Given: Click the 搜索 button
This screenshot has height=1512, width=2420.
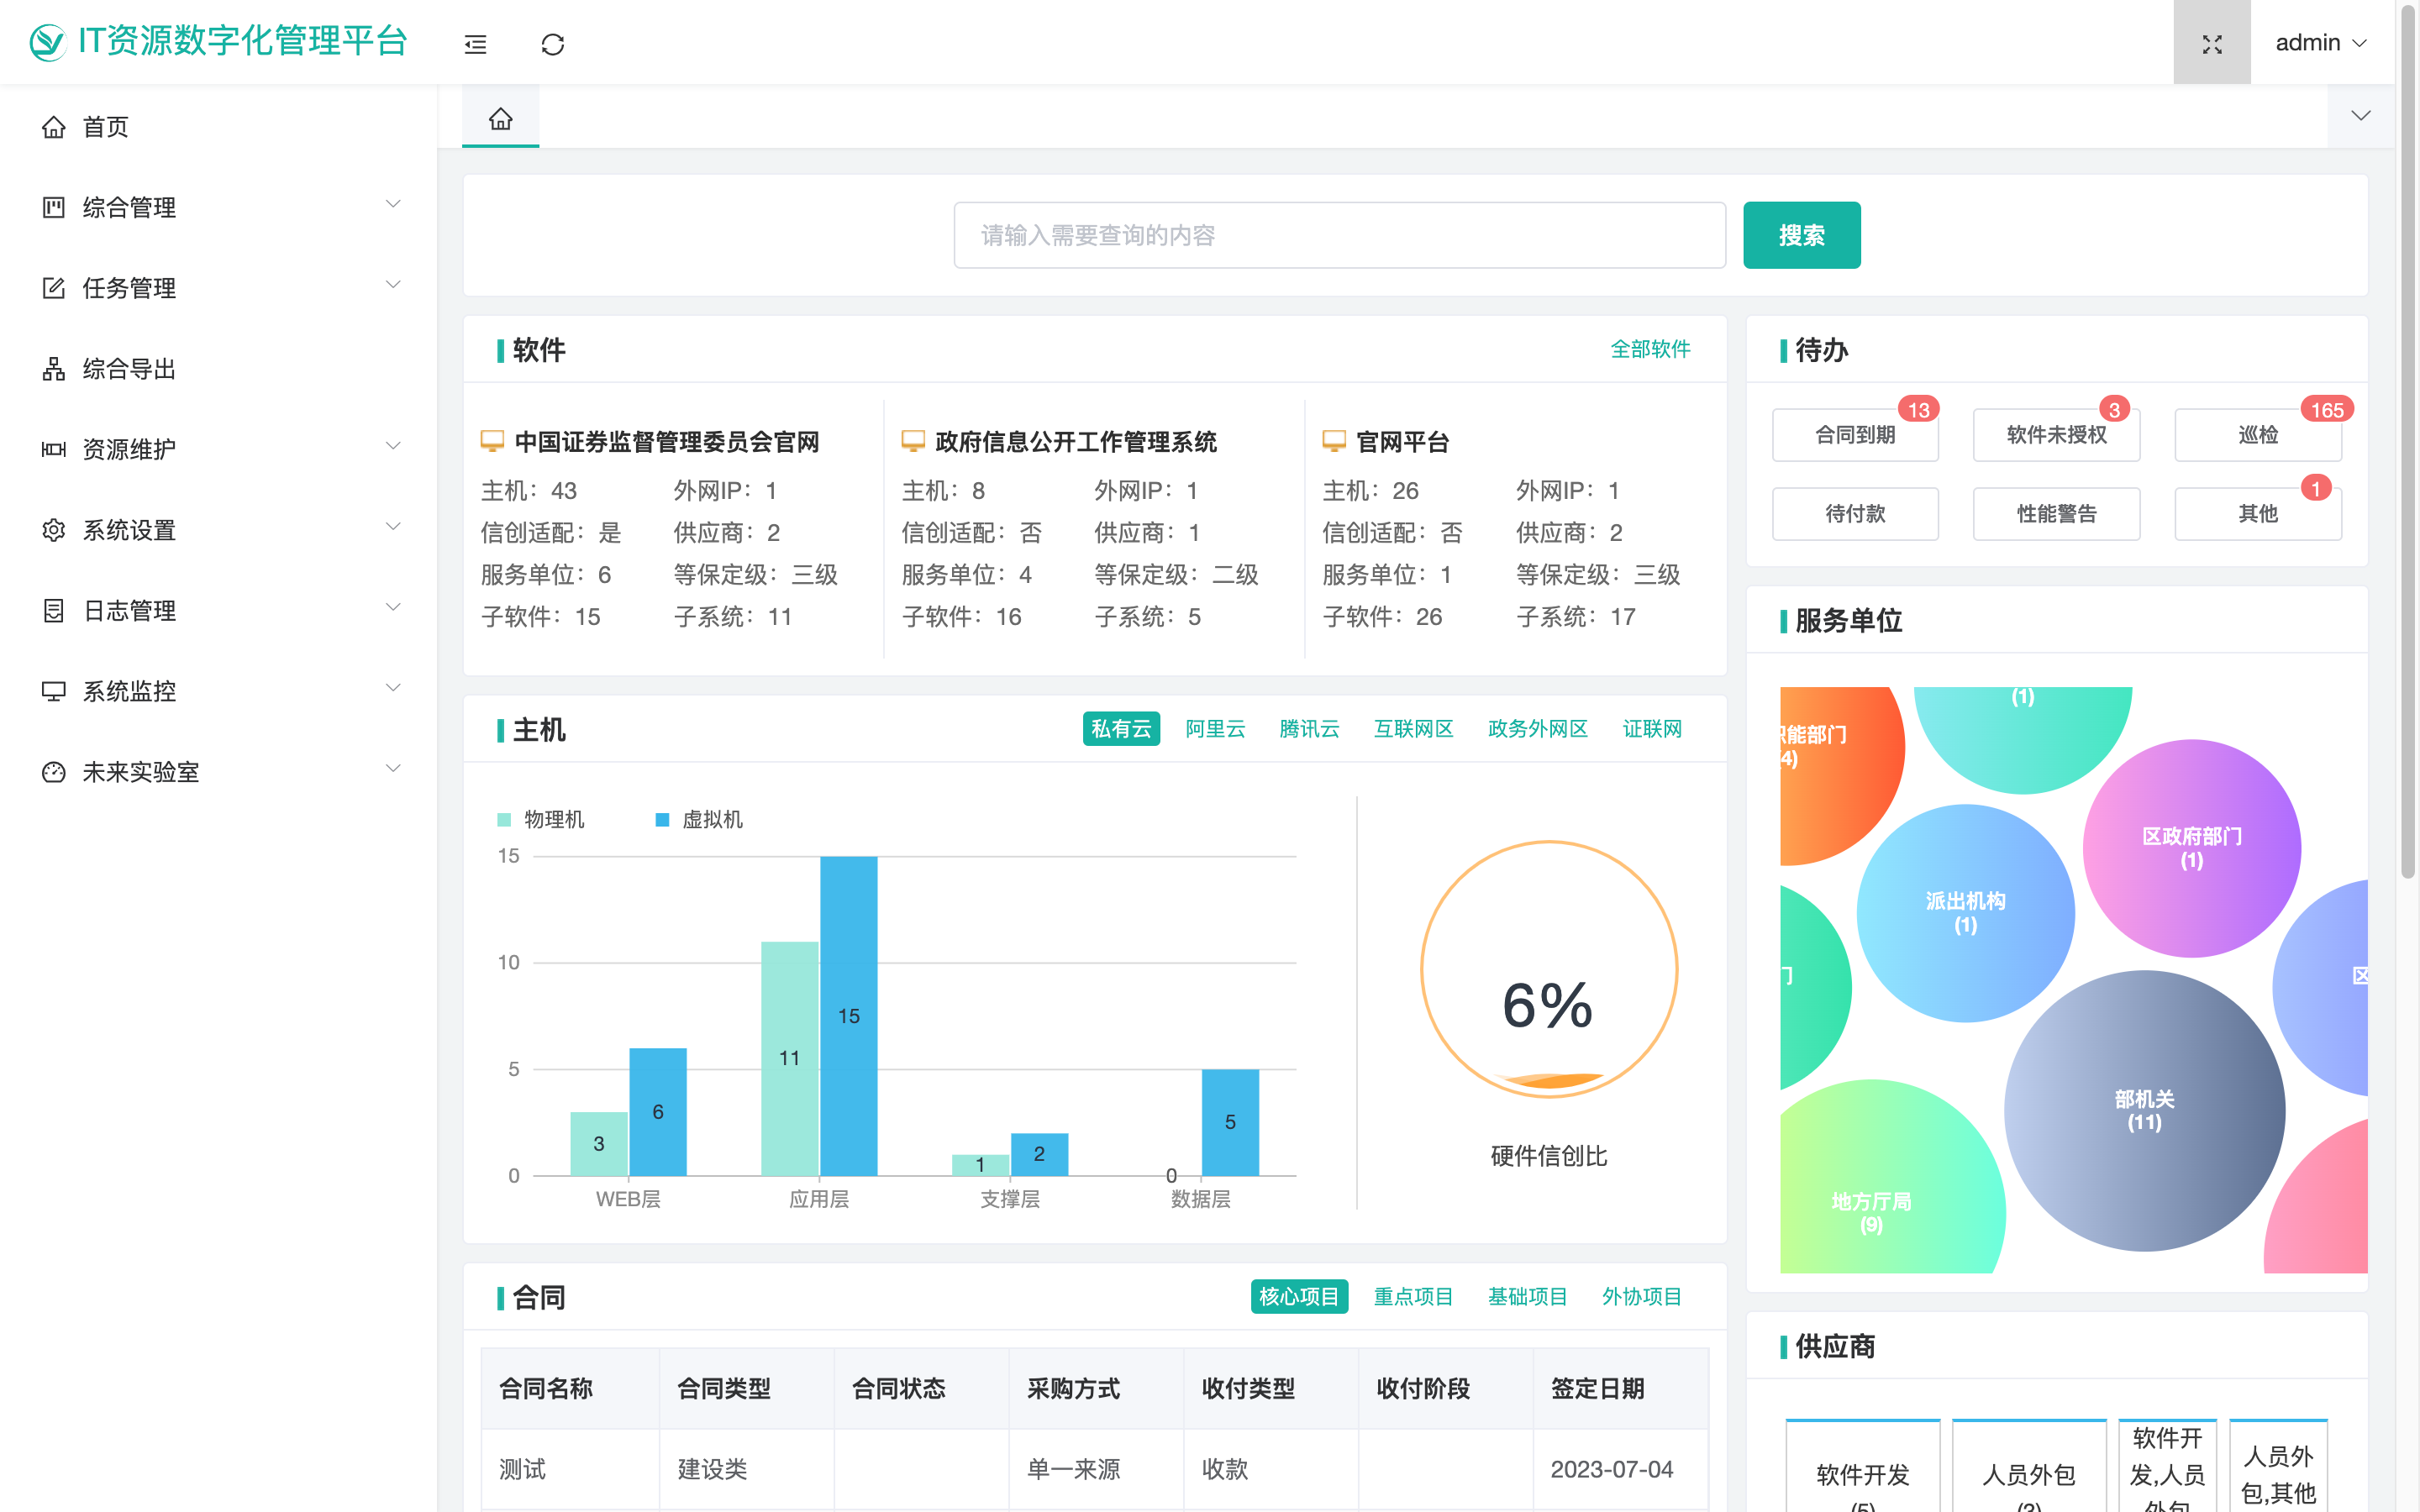Looking at the screenshot, I should coord(1801,235).
